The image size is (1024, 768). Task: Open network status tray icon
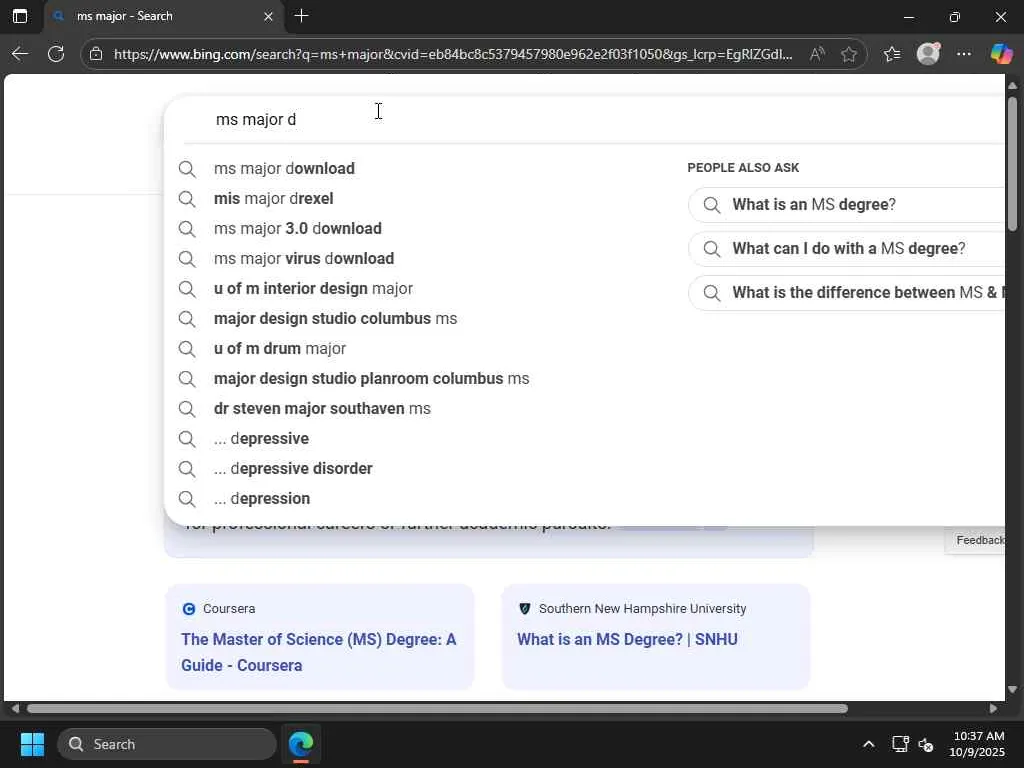[x=901, y=744]
